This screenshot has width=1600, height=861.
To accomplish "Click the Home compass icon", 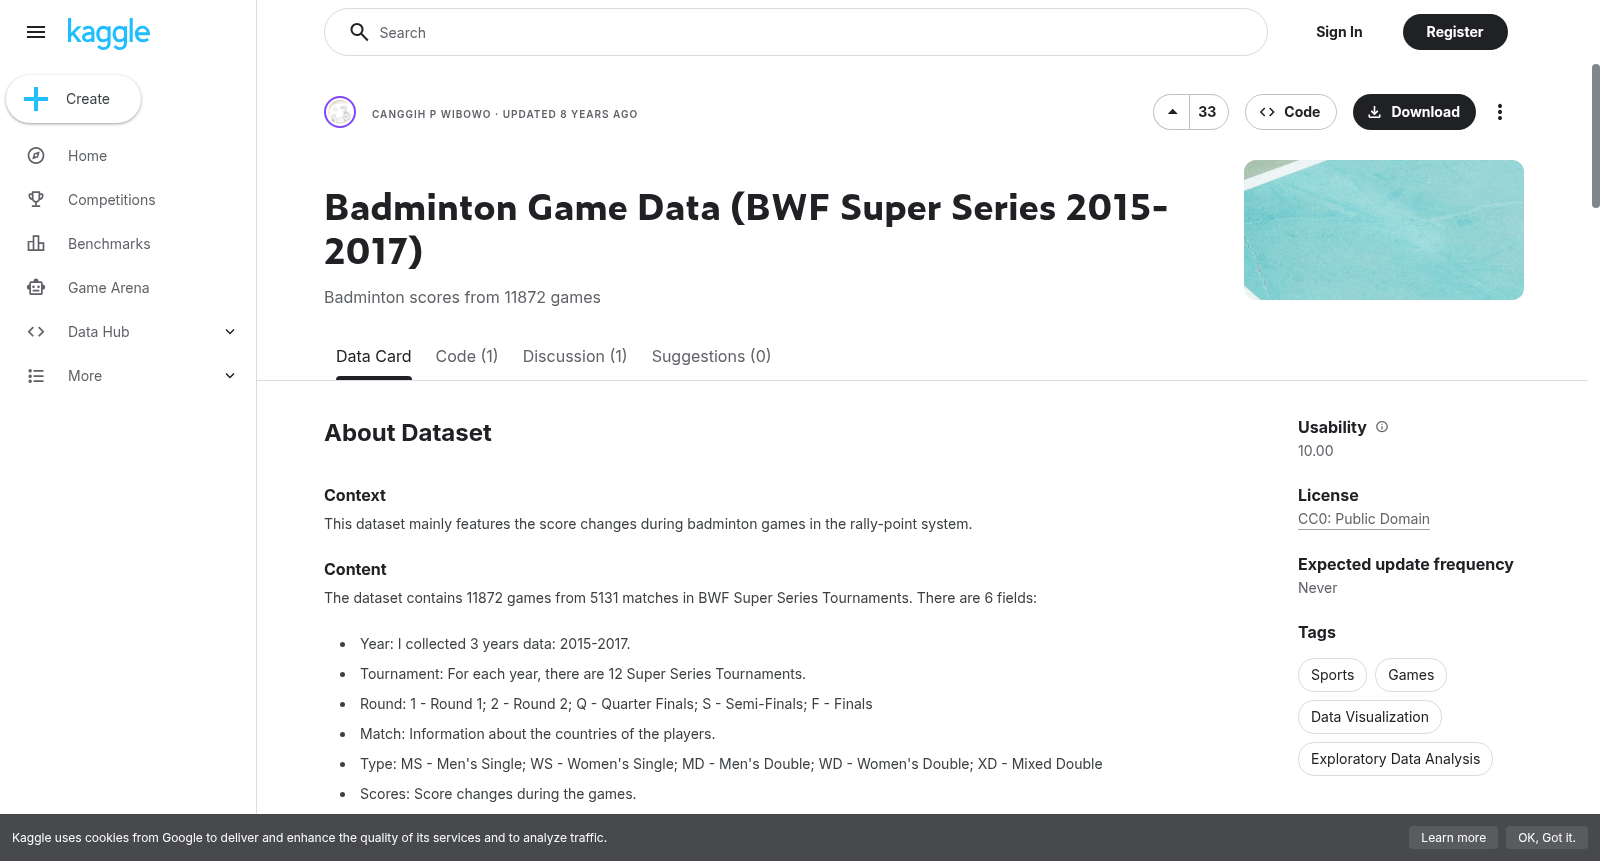I will pyautogui.click(x=36, y=156).
